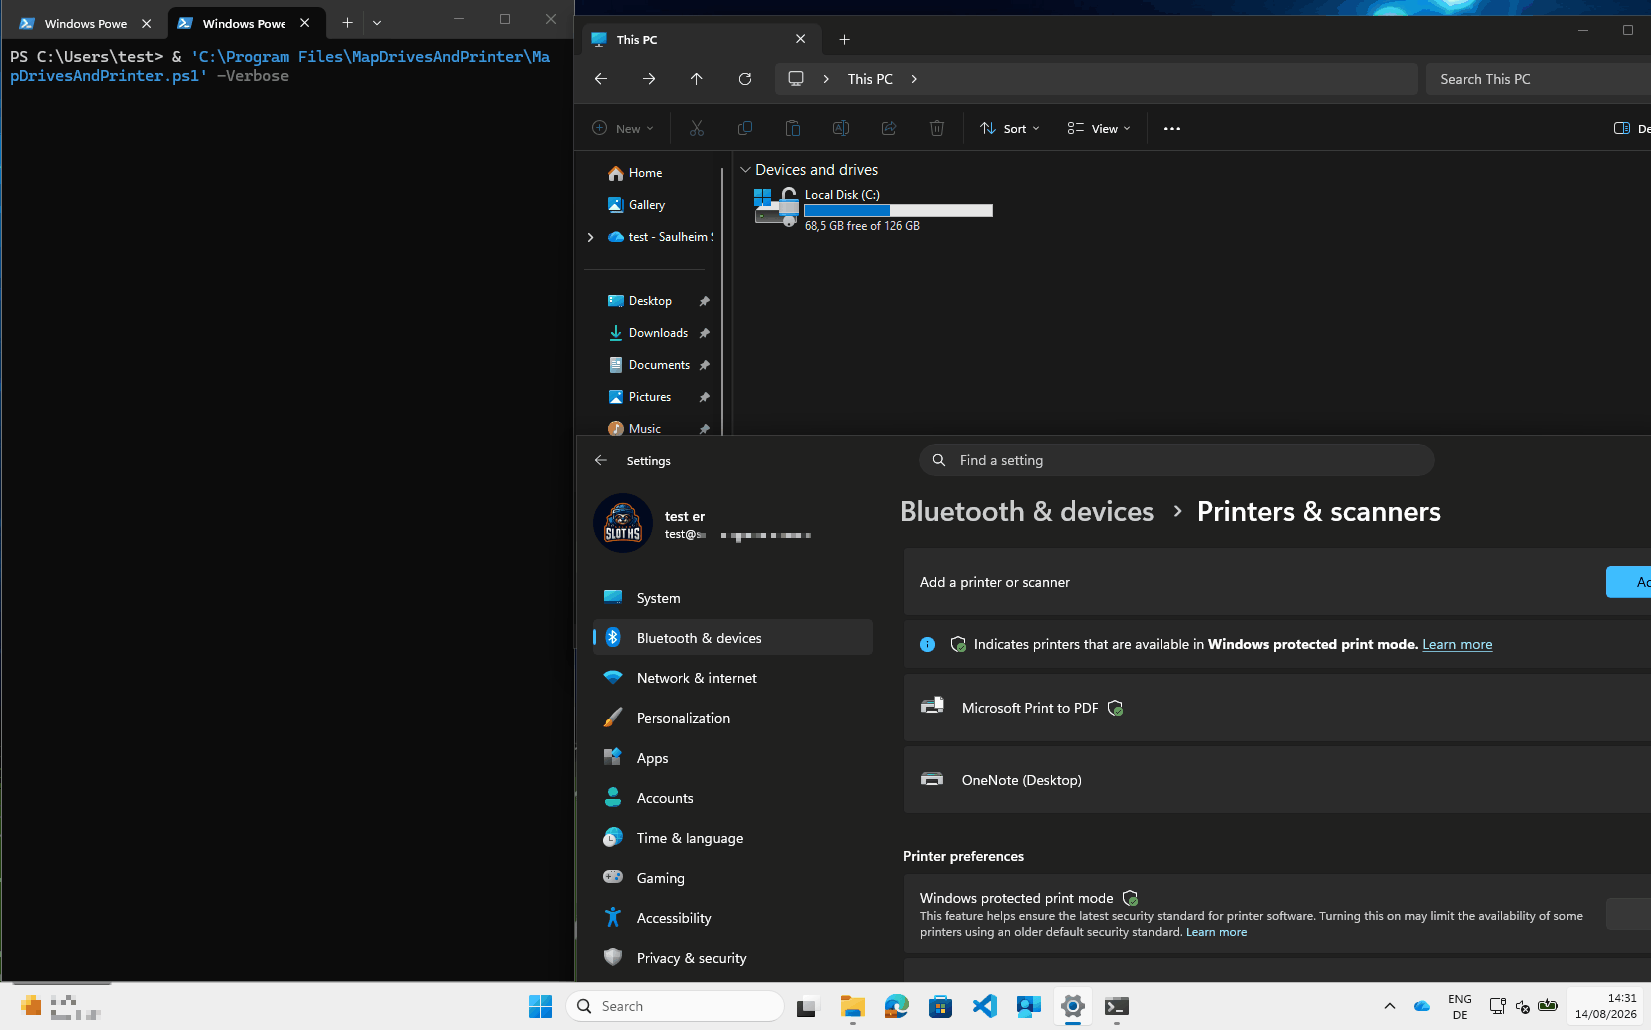Screen dimensions: 1651x1030
Task: Click the chevron after This PC in address bar
Action: click(x=914, y=79)
